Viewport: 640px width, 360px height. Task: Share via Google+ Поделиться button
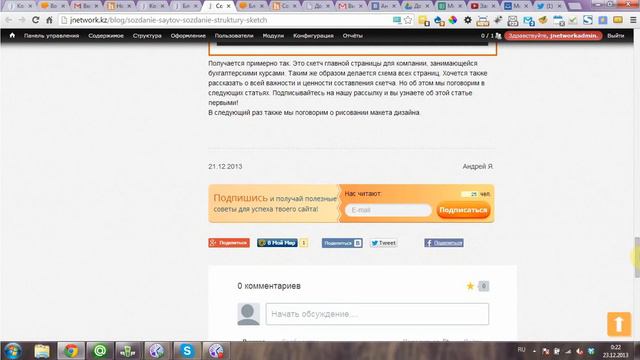[x=229, y=243]
